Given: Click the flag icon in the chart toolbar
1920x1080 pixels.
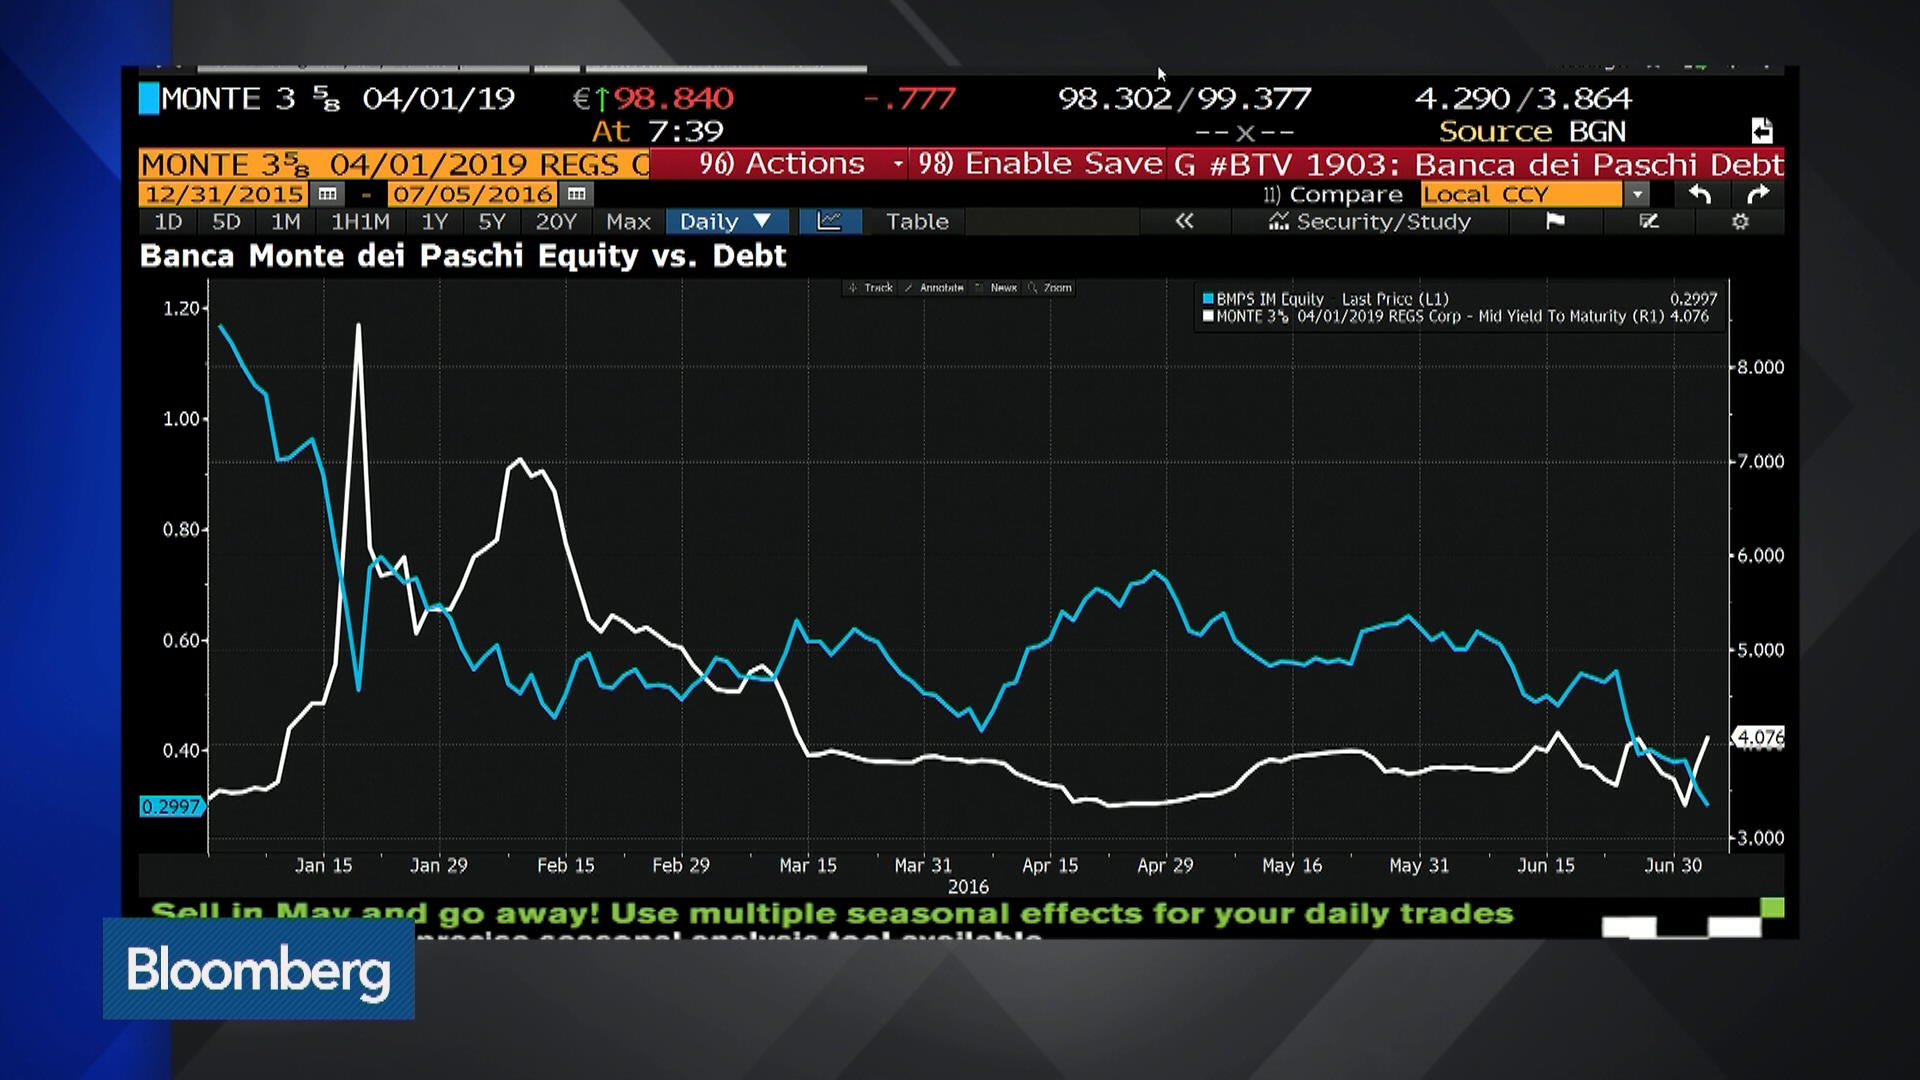Looking at the screenshot, I should [1555, 221].
